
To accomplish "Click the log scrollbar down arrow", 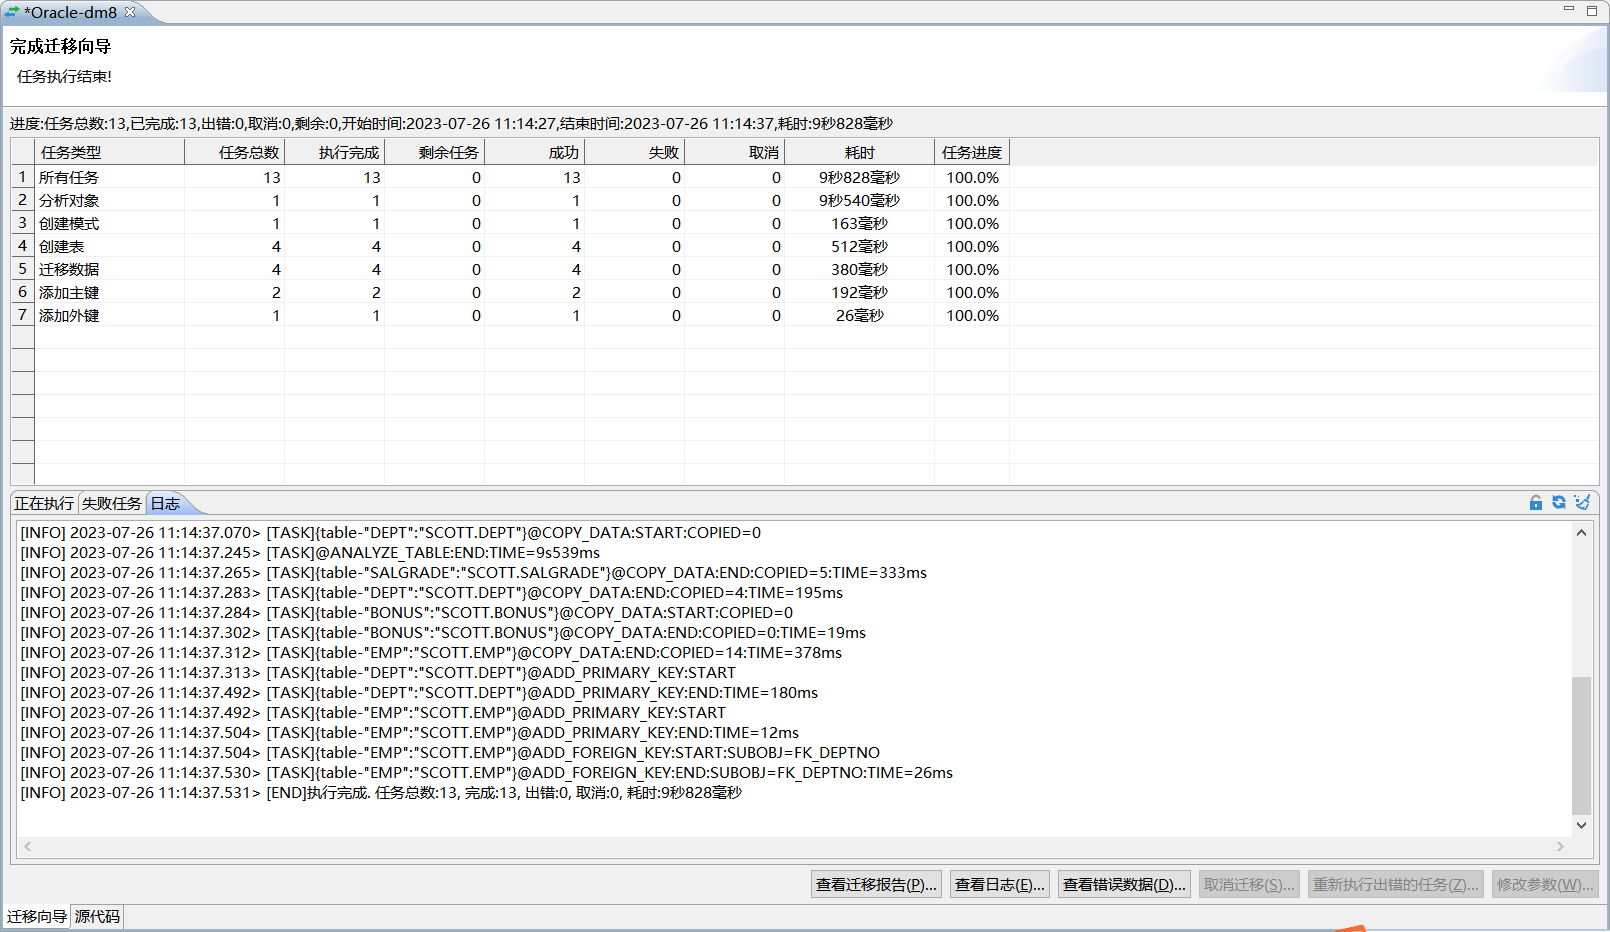I will [1581, 825].
